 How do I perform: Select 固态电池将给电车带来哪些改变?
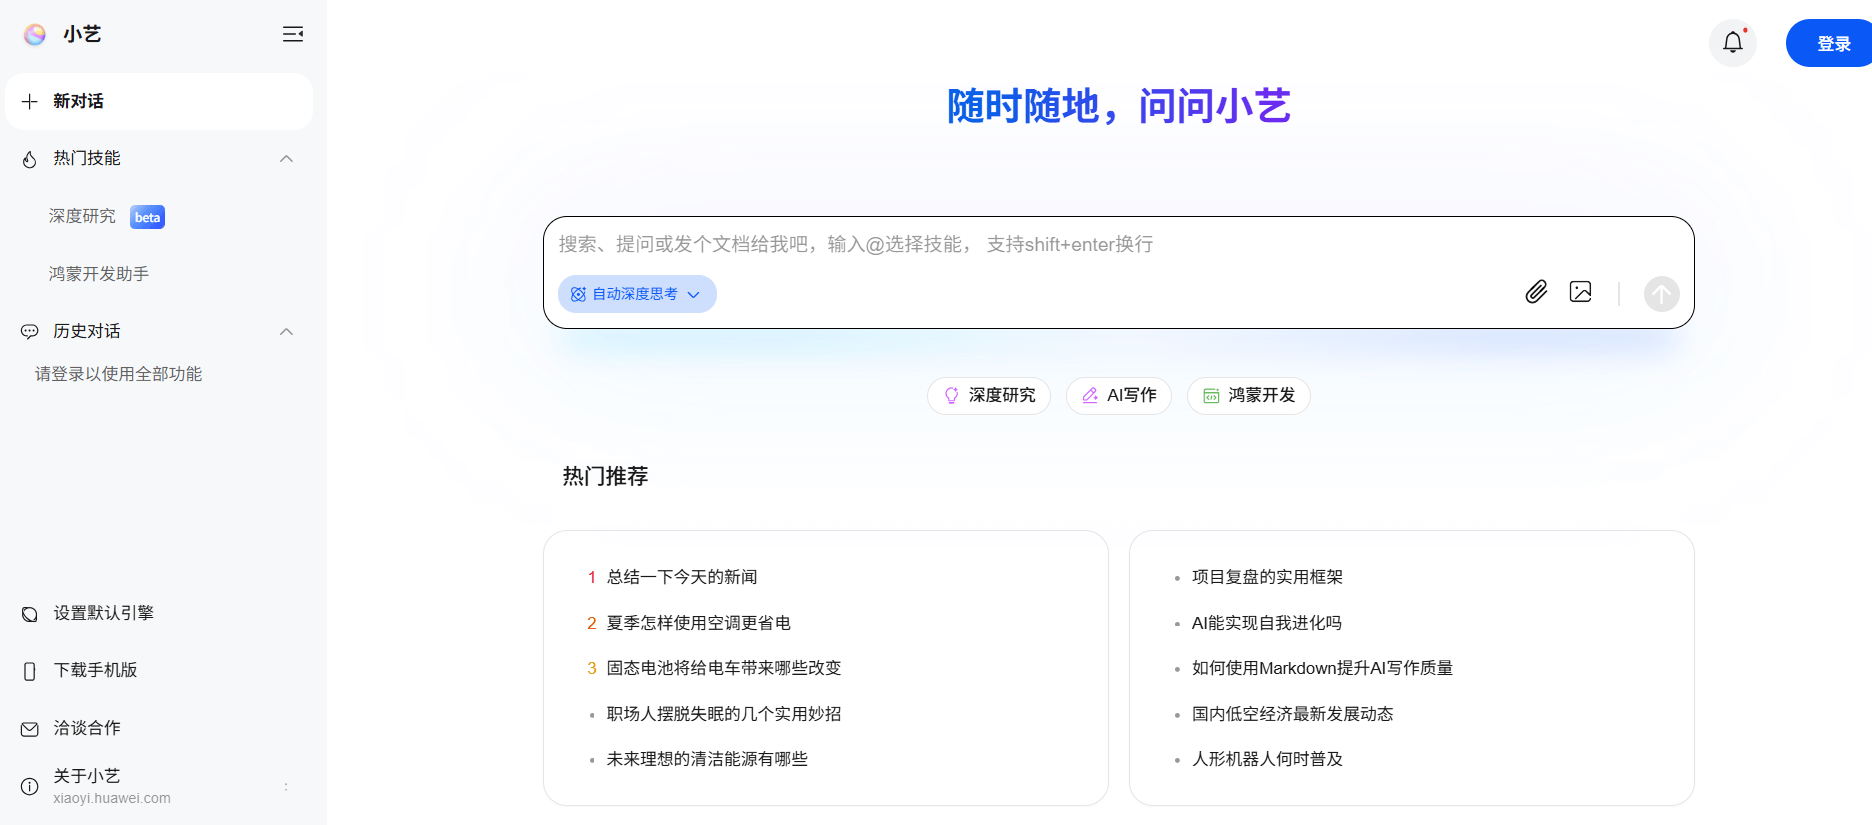click(x=724, y=668)
